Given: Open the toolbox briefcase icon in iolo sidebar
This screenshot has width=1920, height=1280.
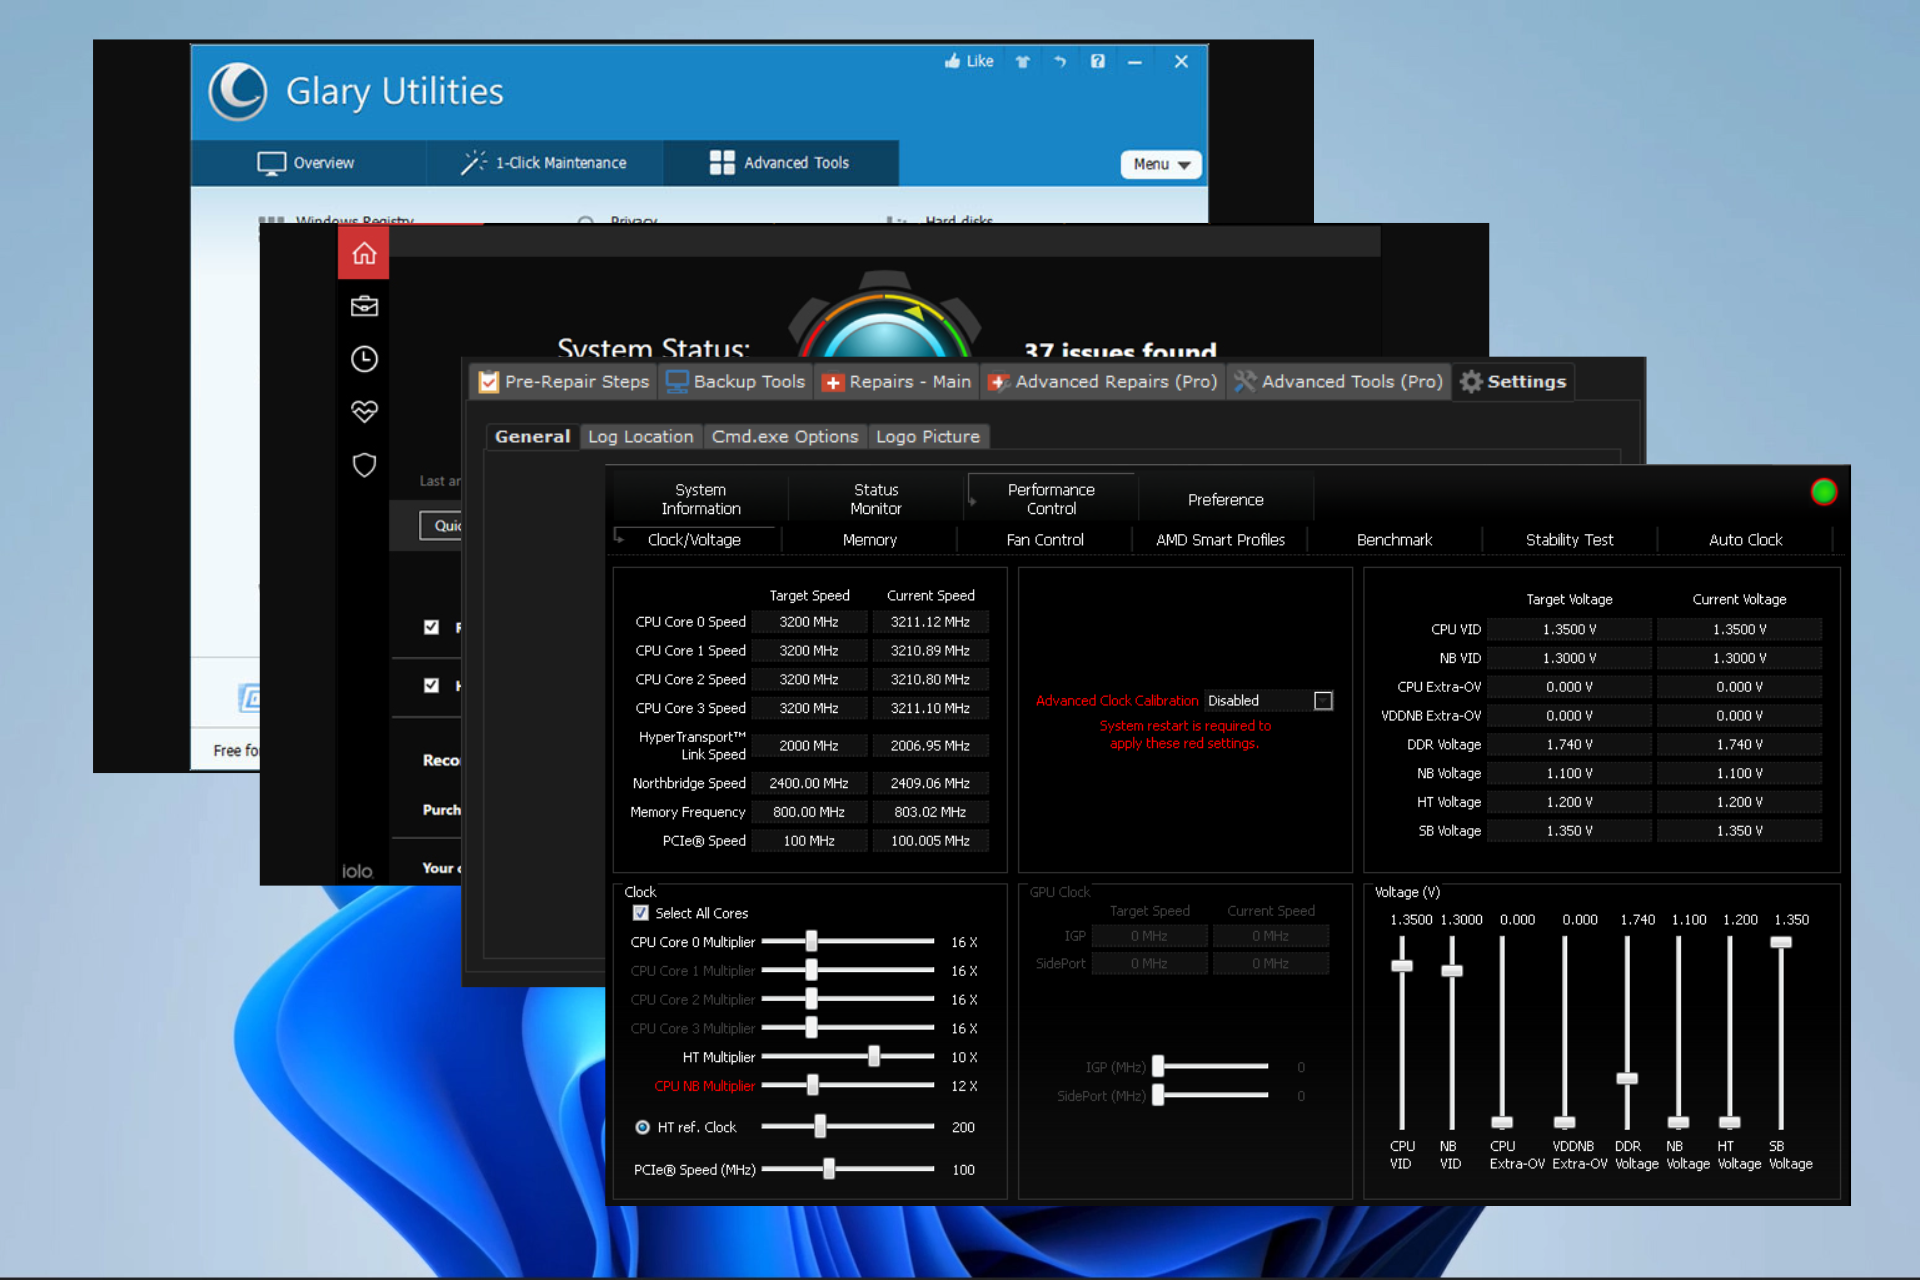Looking at the screenshot, I should coord(364,306).
